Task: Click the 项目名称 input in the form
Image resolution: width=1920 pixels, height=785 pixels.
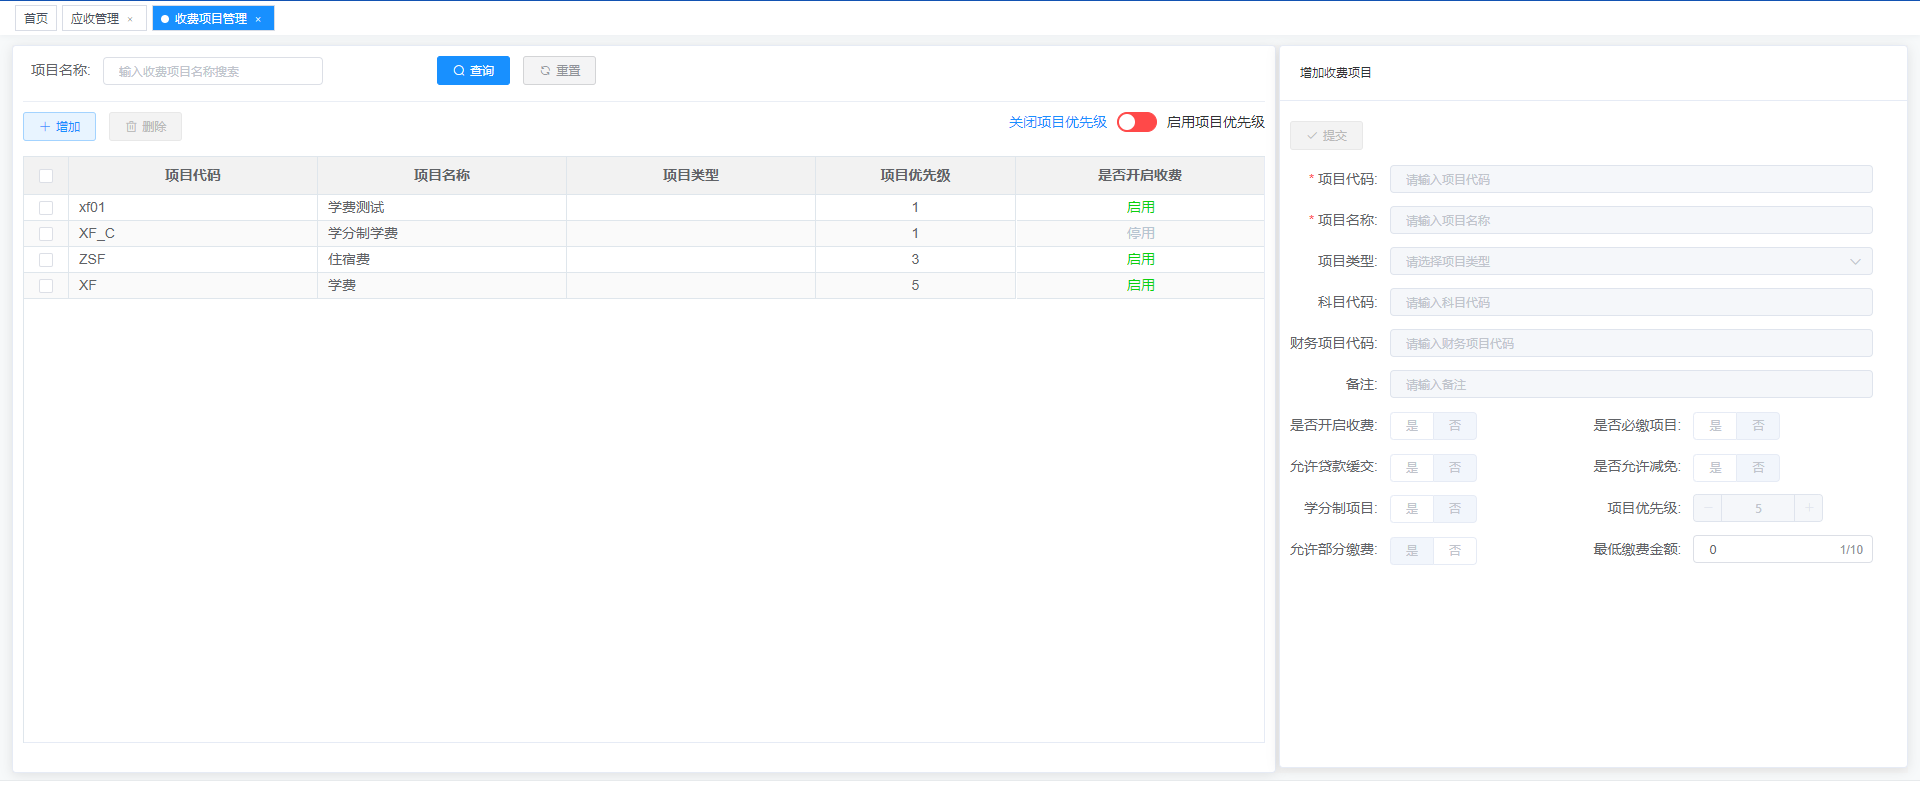Action: 1631,220
